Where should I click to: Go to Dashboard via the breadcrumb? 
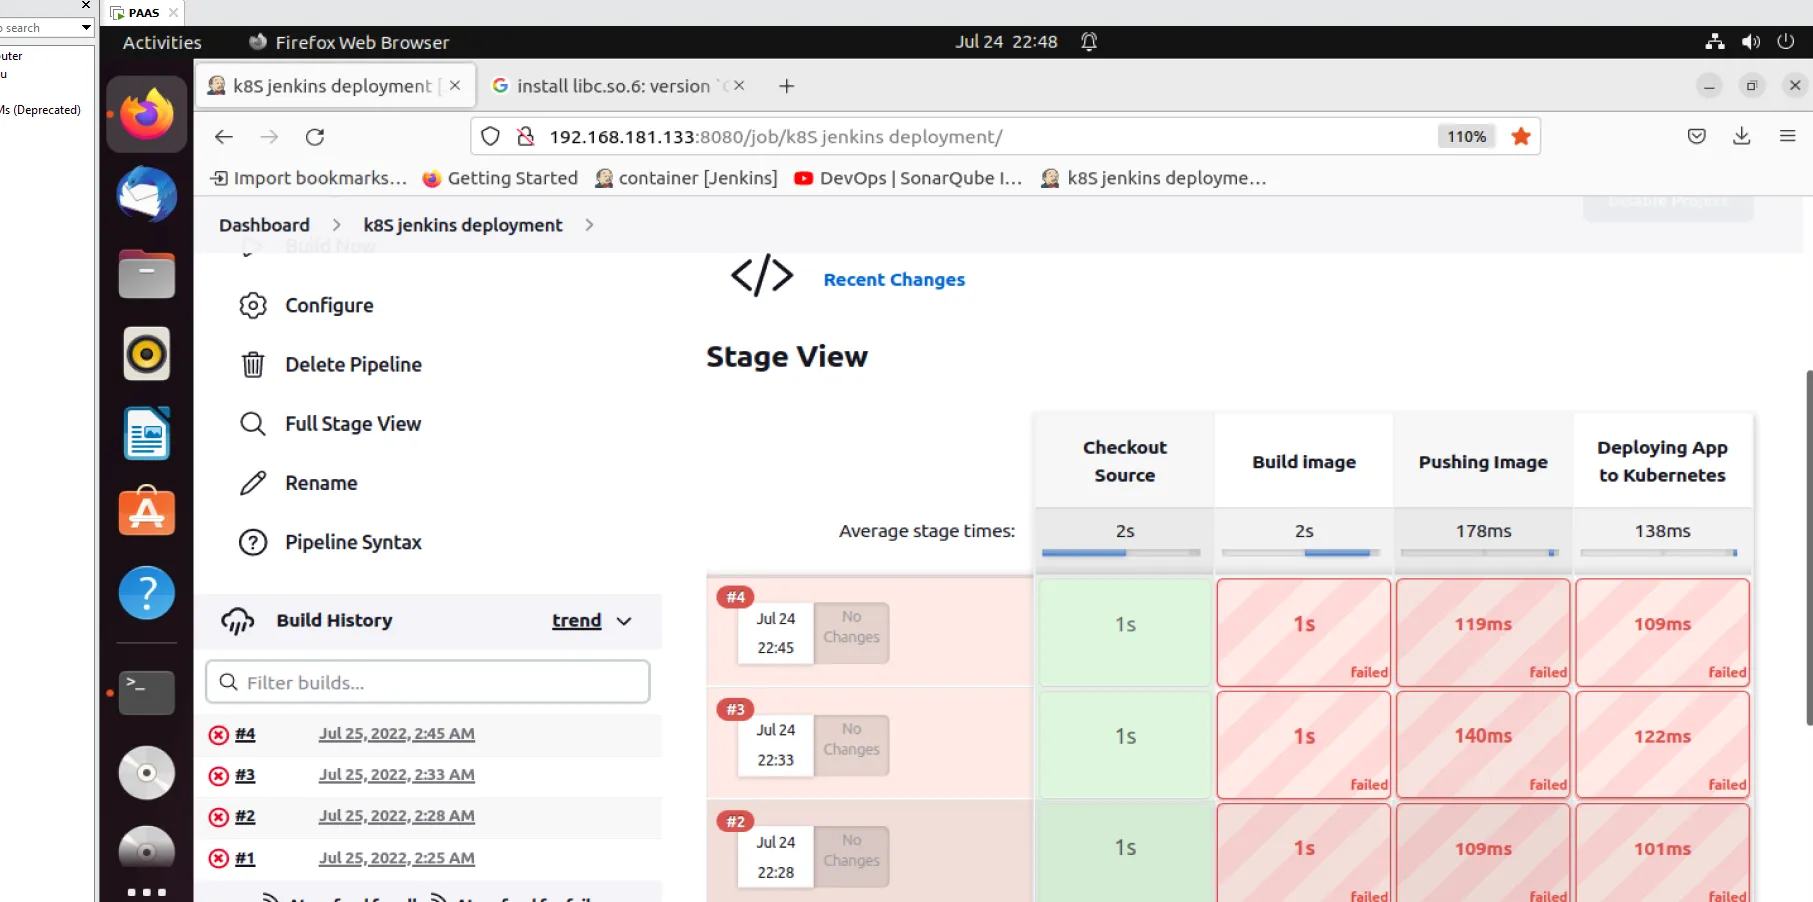point(264,225)
